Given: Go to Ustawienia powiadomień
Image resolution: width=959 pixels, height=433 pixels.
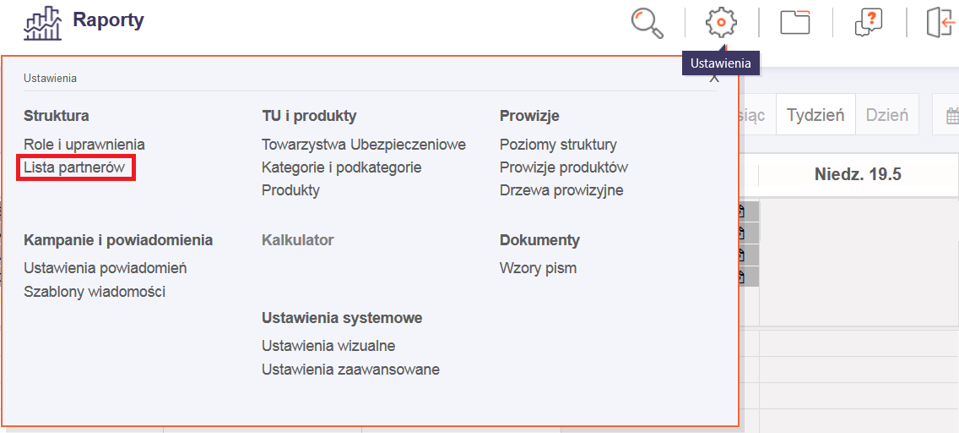Looking at the screenshot, I should [105, 268].
